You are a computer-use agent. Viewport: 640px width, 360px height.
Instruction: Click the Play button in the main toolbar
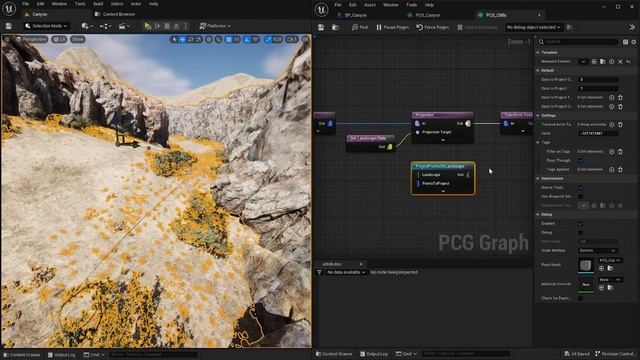pyautogui.click(x=147, y=26)
